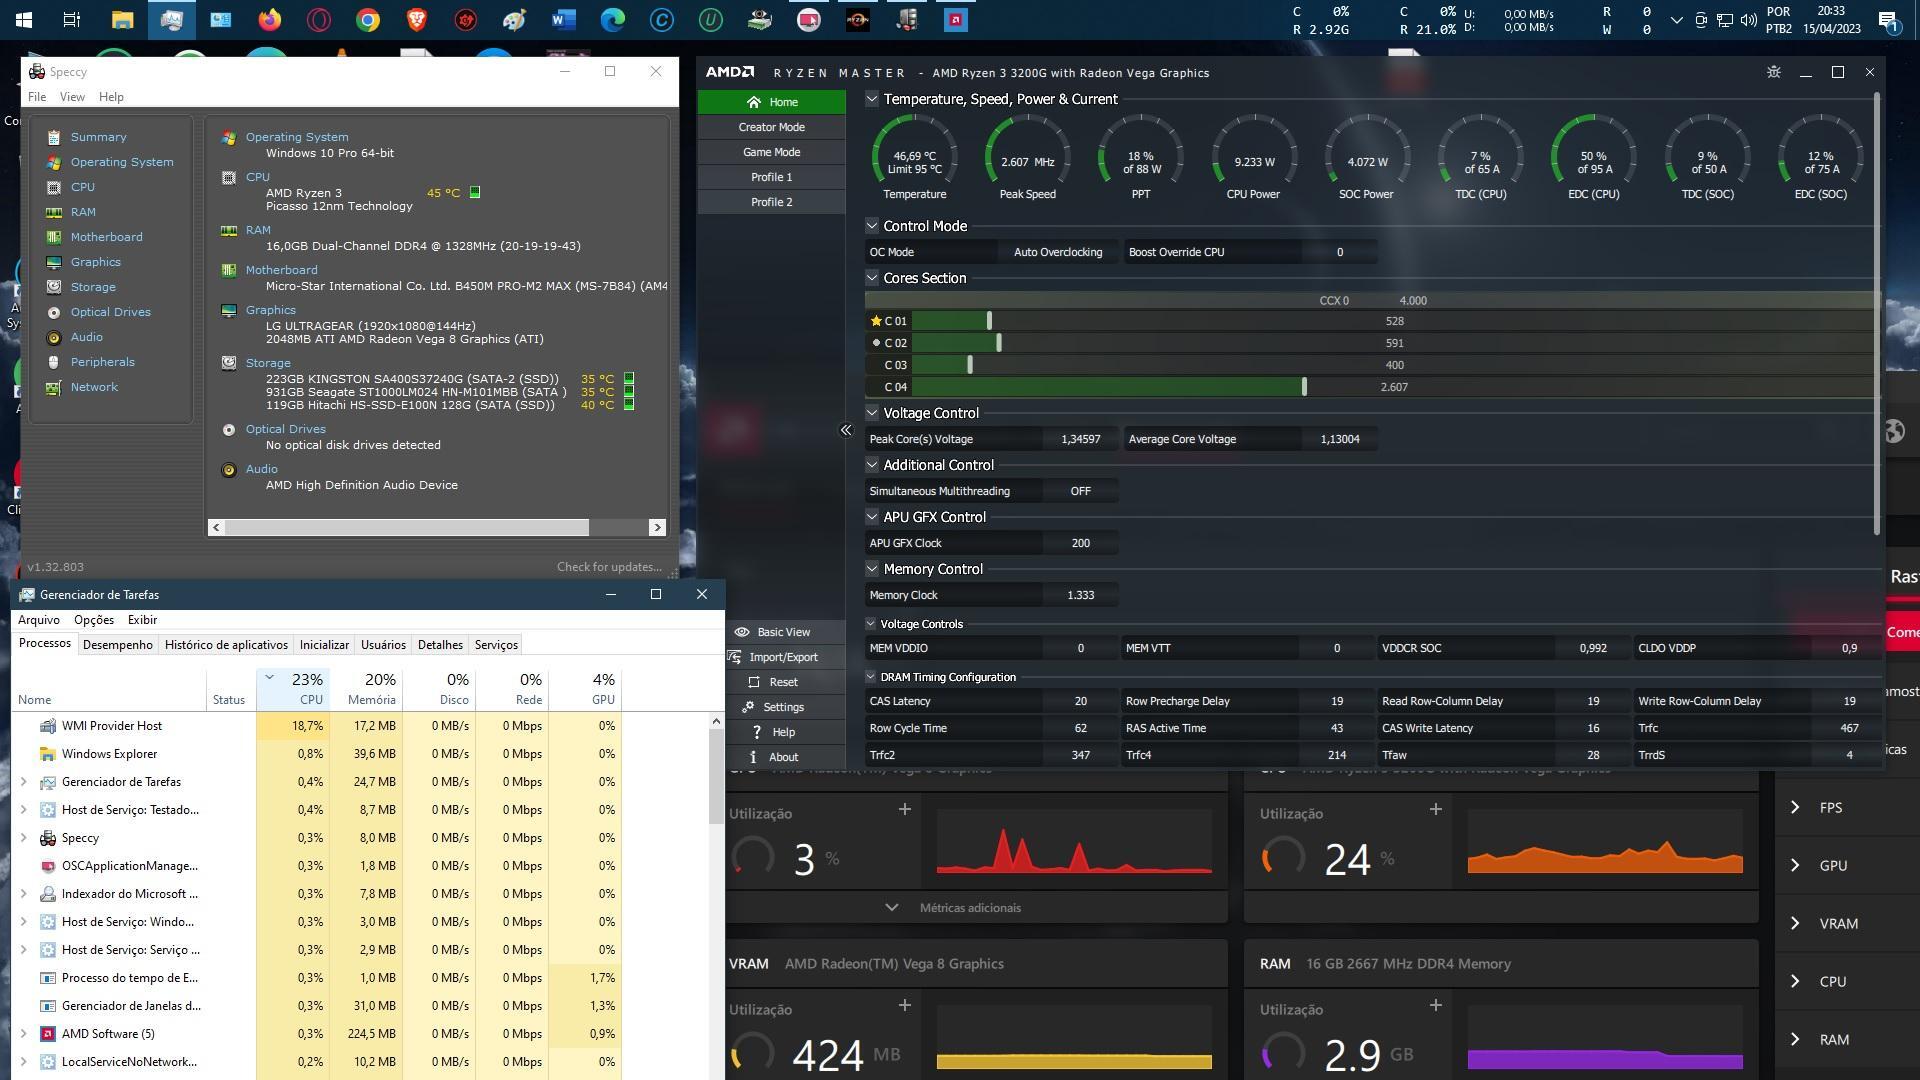This screenshot has height=1080, width=1920.
Task: Open Network icon in Speccy sidebar
Action: click(x=54, y=387)
